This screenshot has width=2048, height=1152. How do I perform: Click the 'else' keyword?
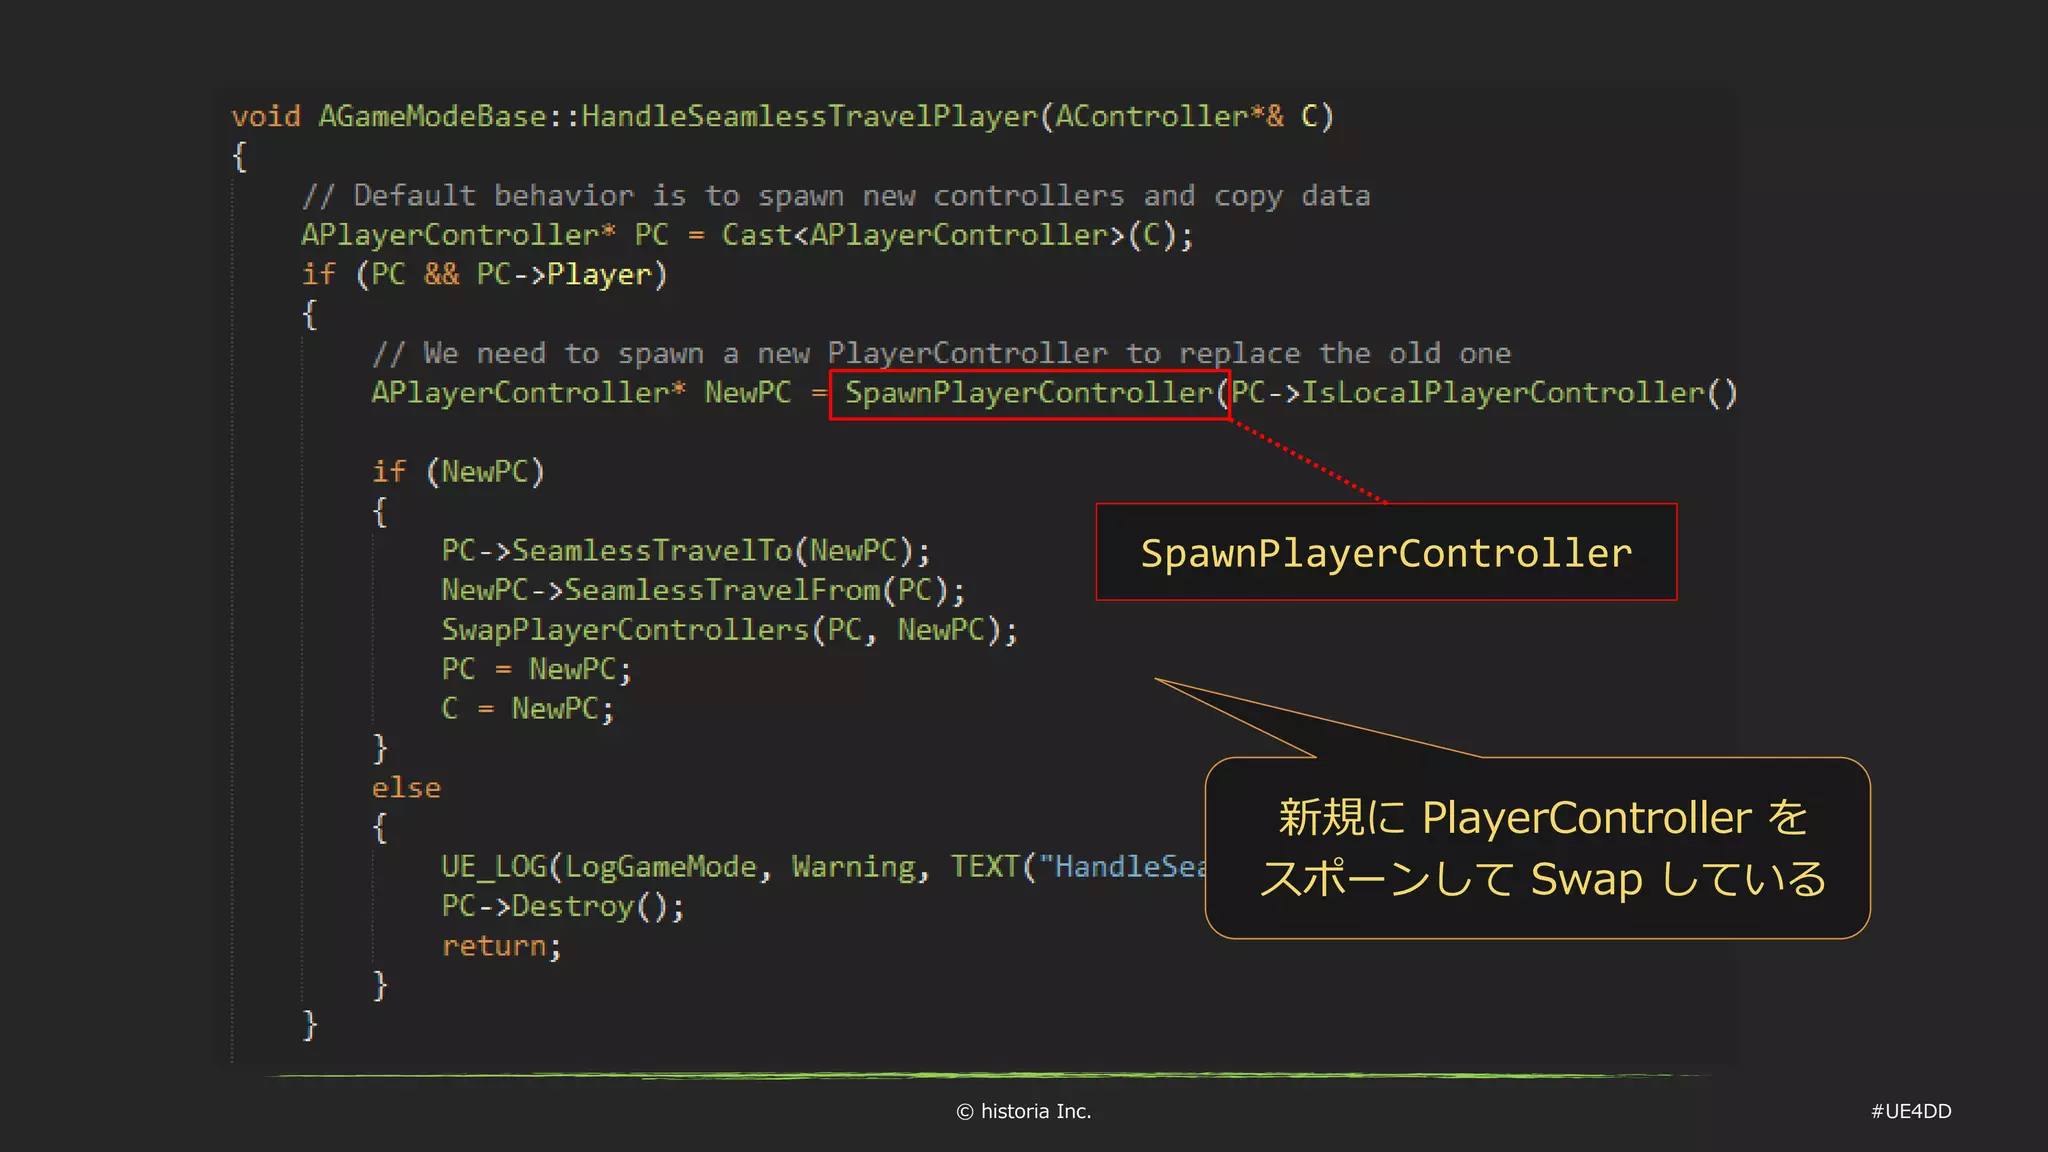[x=406, y=788]
